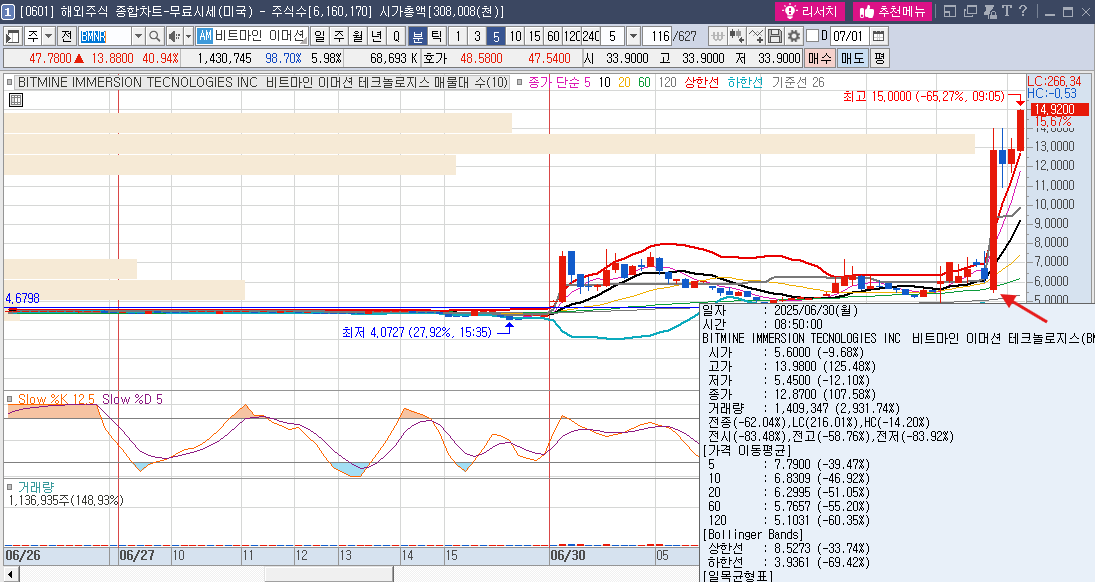The height and width of the screenshot is (582, 1095).
Task: Select the 3-minute interval button
Action: coord(477,36)
